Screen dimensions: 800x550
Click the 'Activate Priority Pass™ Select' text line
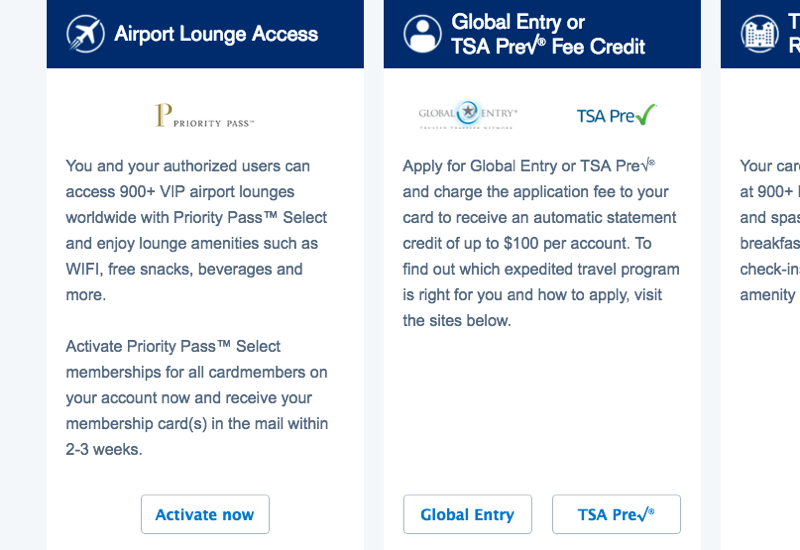[x=173, y=346]
